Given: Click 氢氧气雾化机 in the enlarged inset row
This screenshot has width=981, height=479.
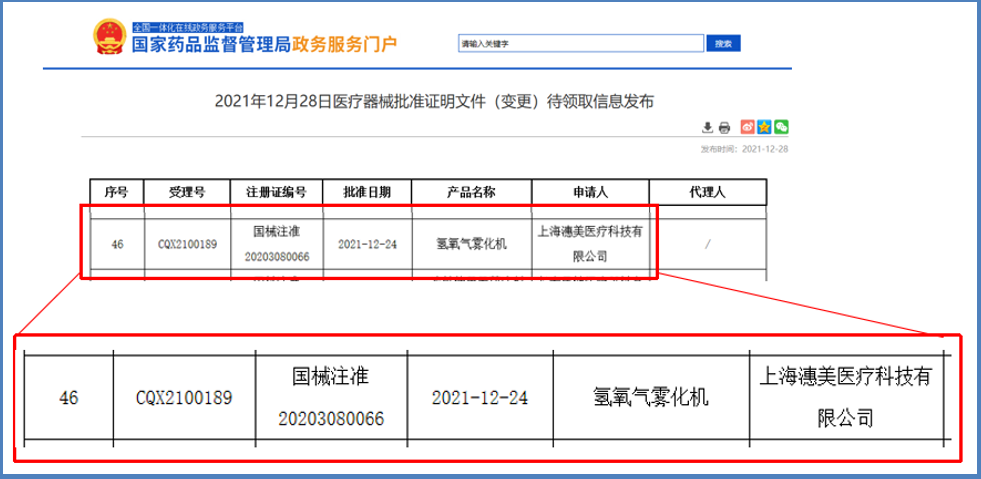Looking at the screenshot, I should tap(651, 398).
